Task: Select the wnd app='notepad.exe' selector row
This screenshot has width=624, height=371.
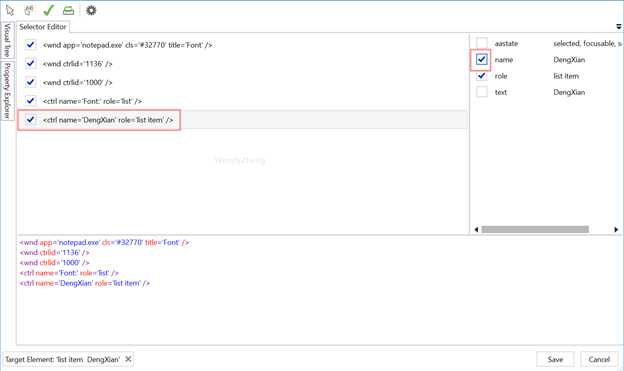Action: [x=127, y=45]
